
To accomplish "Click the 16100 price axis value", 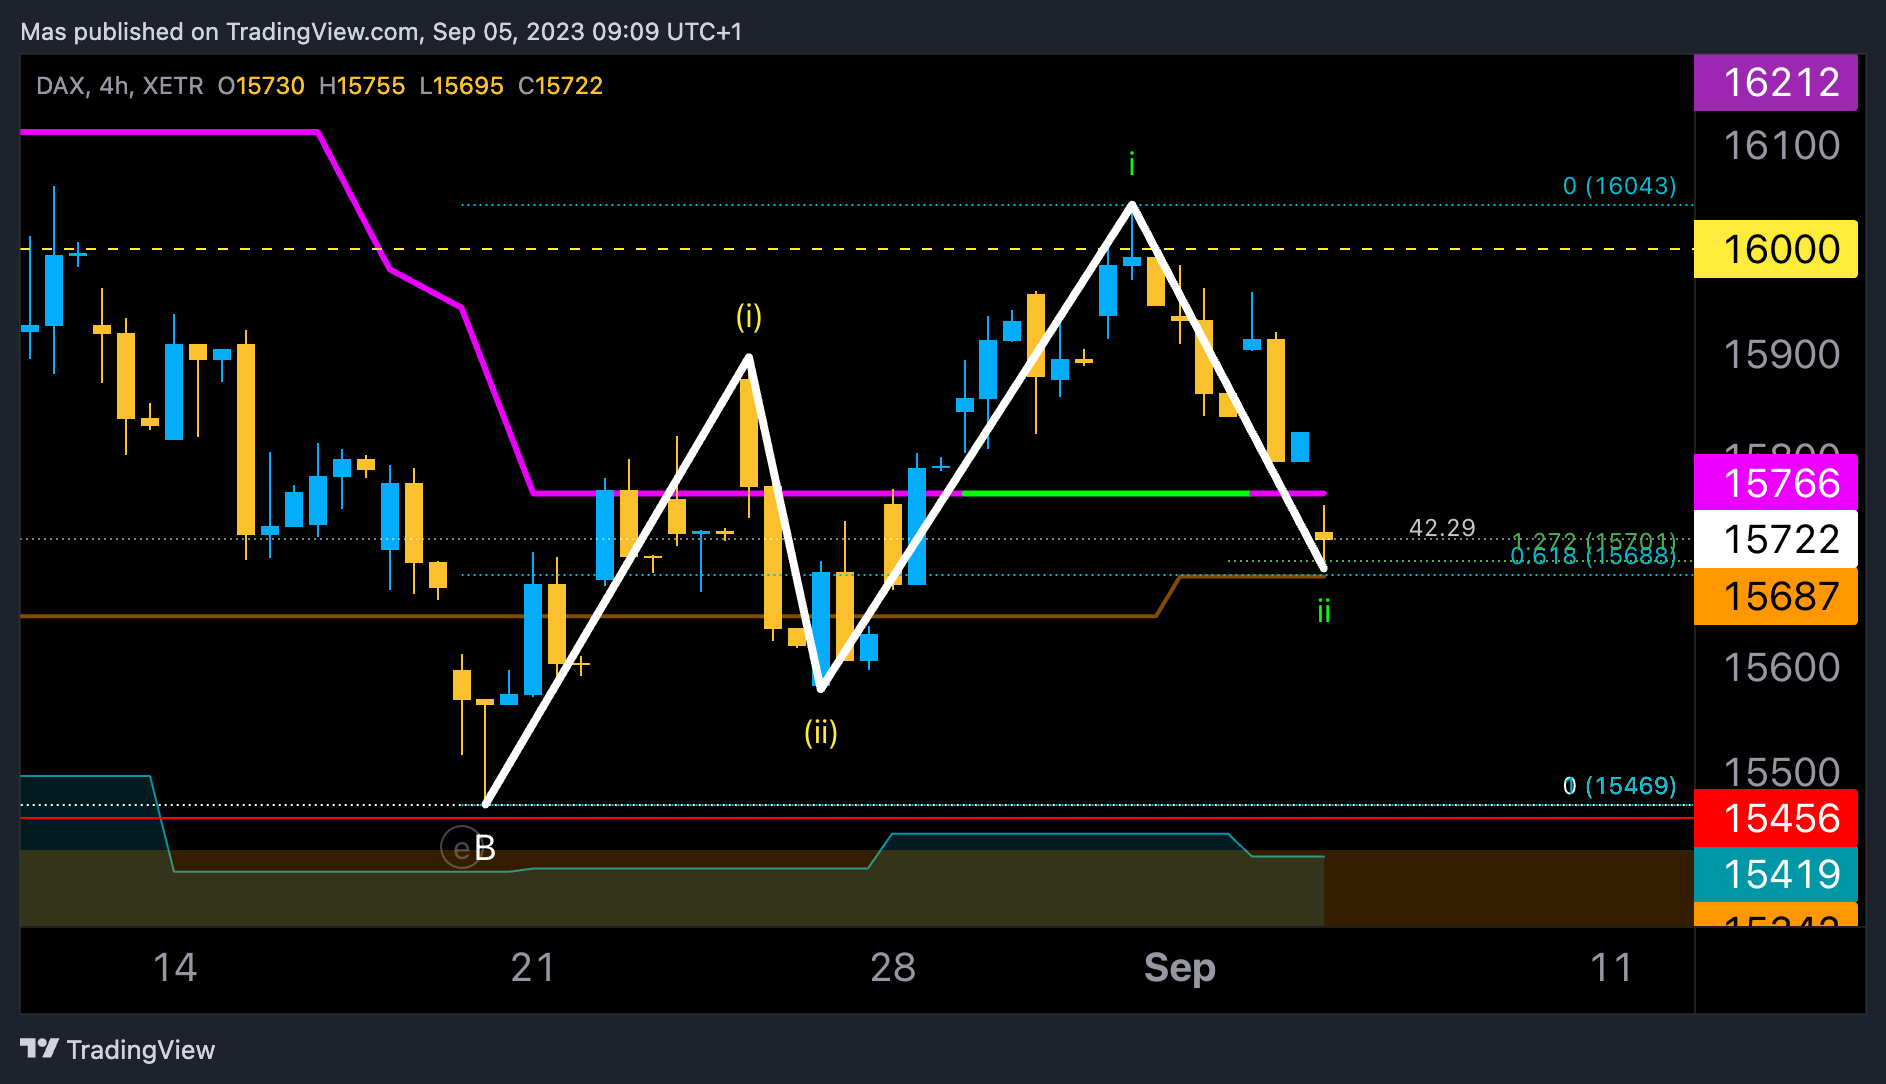I will coord(1781,146).
